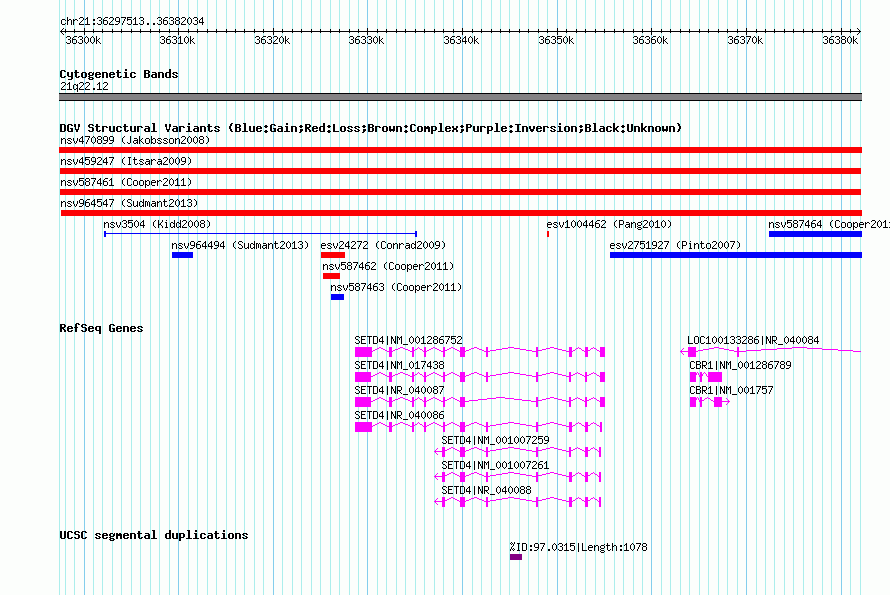Click the LOC100133286|NR_040084 label
890x595 pixels.
click(x=753, y=340)
